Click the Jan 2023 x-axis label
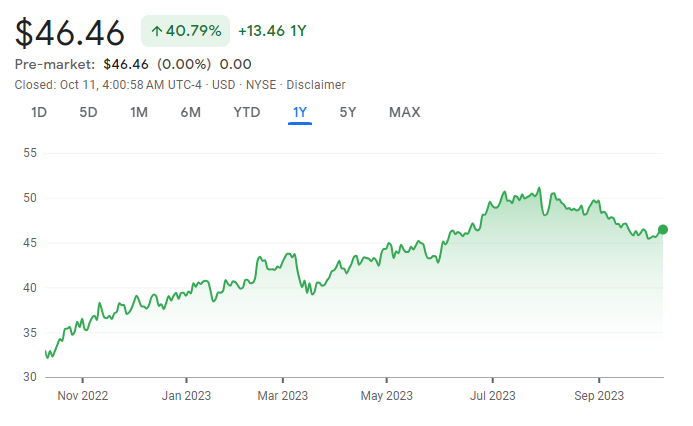The image size is (693, 426). pos(187,396)
